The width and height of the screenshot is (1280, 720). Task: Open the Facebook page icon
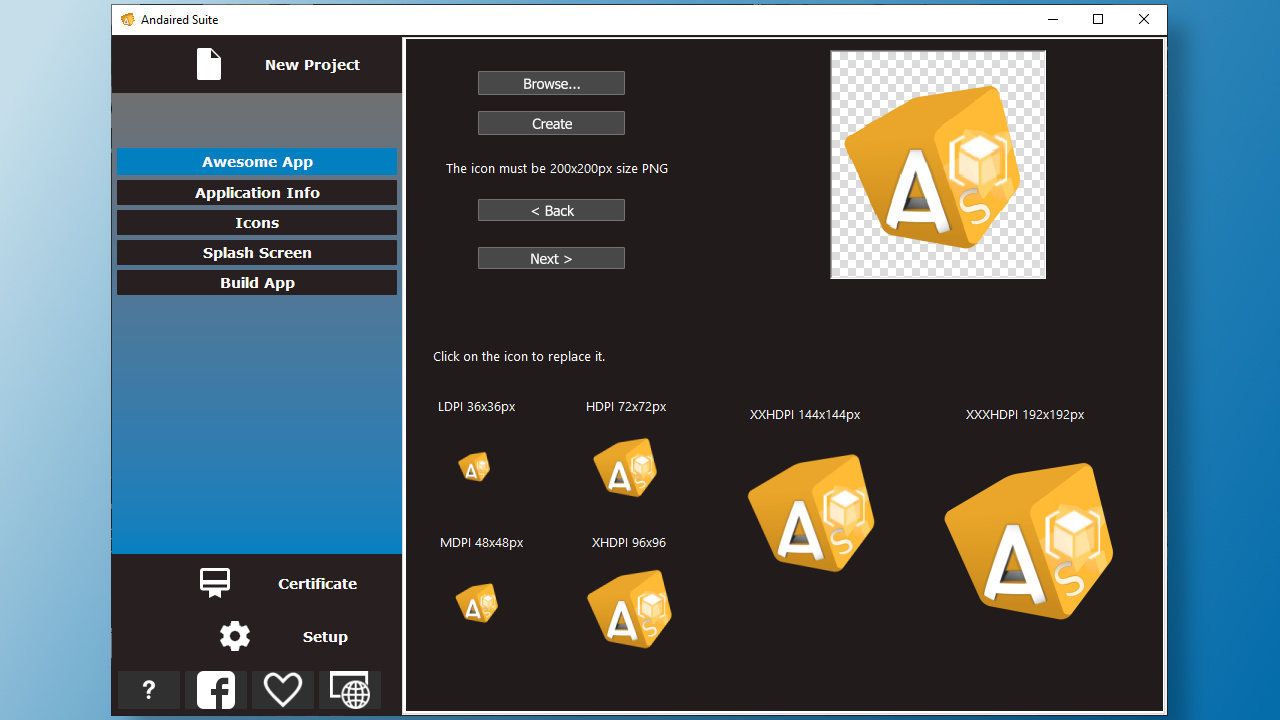tap(216, 690)
